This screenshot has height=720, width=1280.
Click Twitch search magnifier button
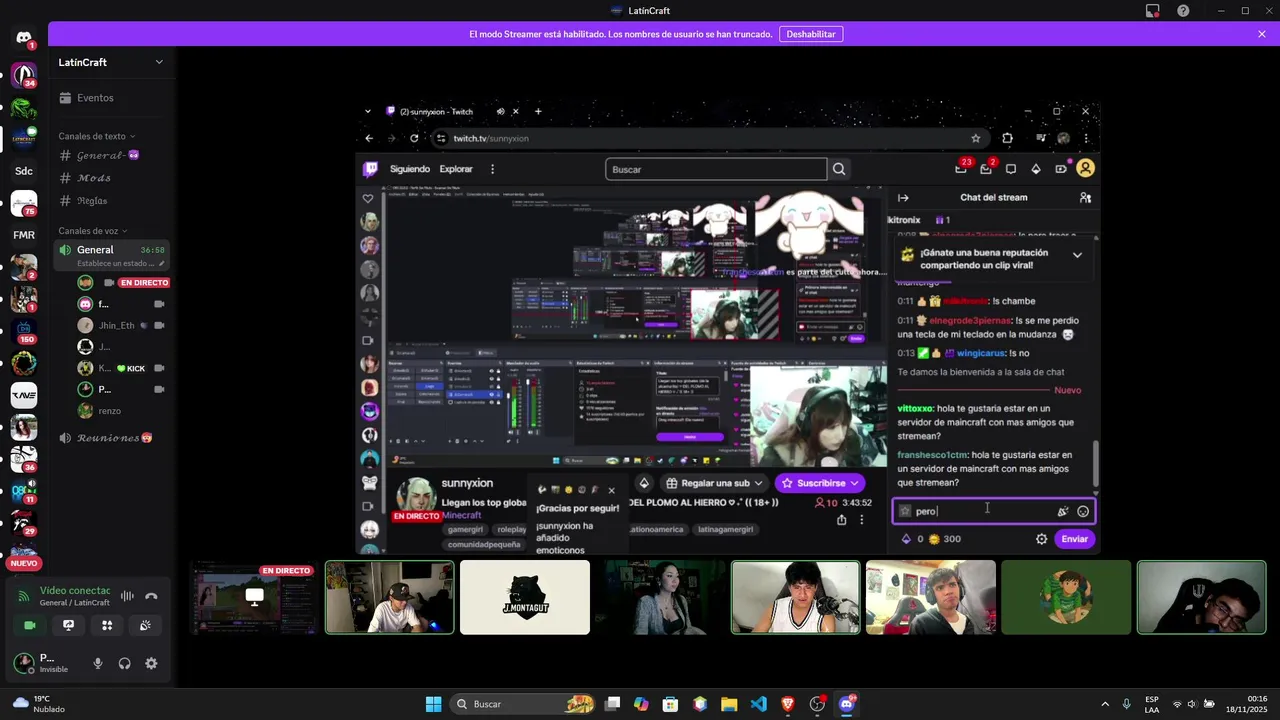tap(839, 169)
